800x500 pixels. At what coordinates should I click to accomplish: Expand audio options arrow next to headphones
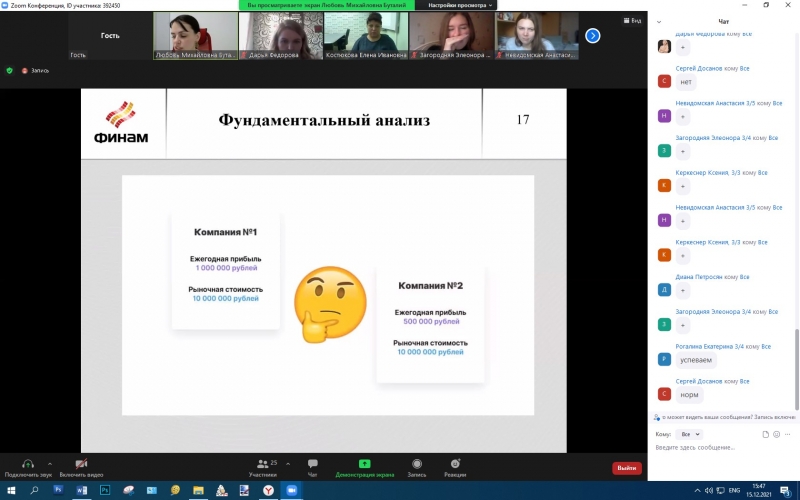[49, 464]
